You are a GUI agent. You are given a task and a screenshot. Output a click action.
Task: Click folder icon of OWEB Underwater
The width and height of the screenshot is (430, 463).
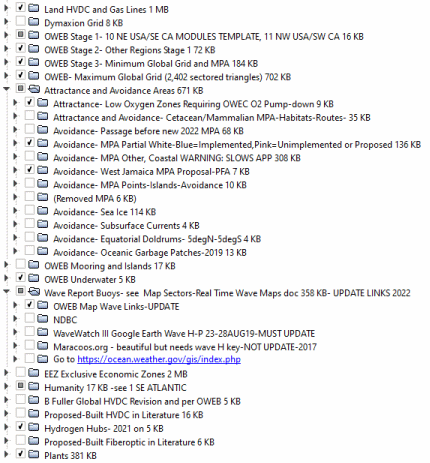point(33,278)
